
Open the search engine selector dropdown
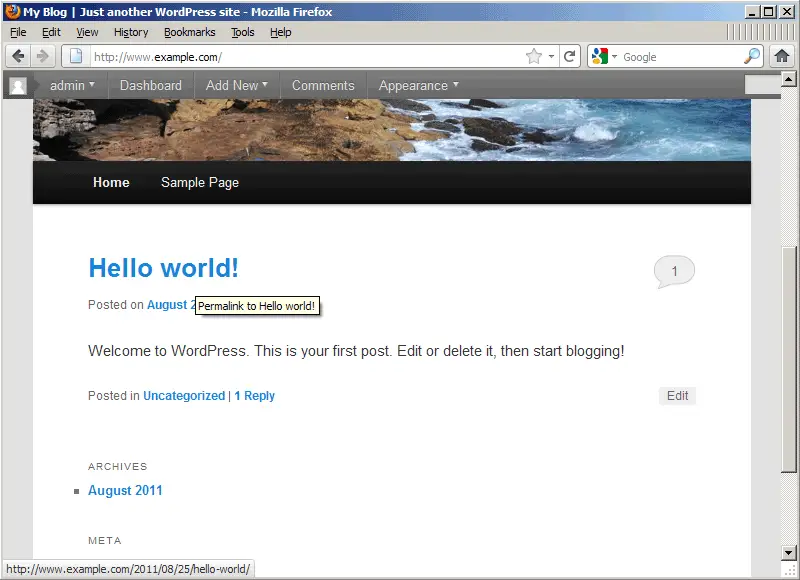[x=614, y=56]
